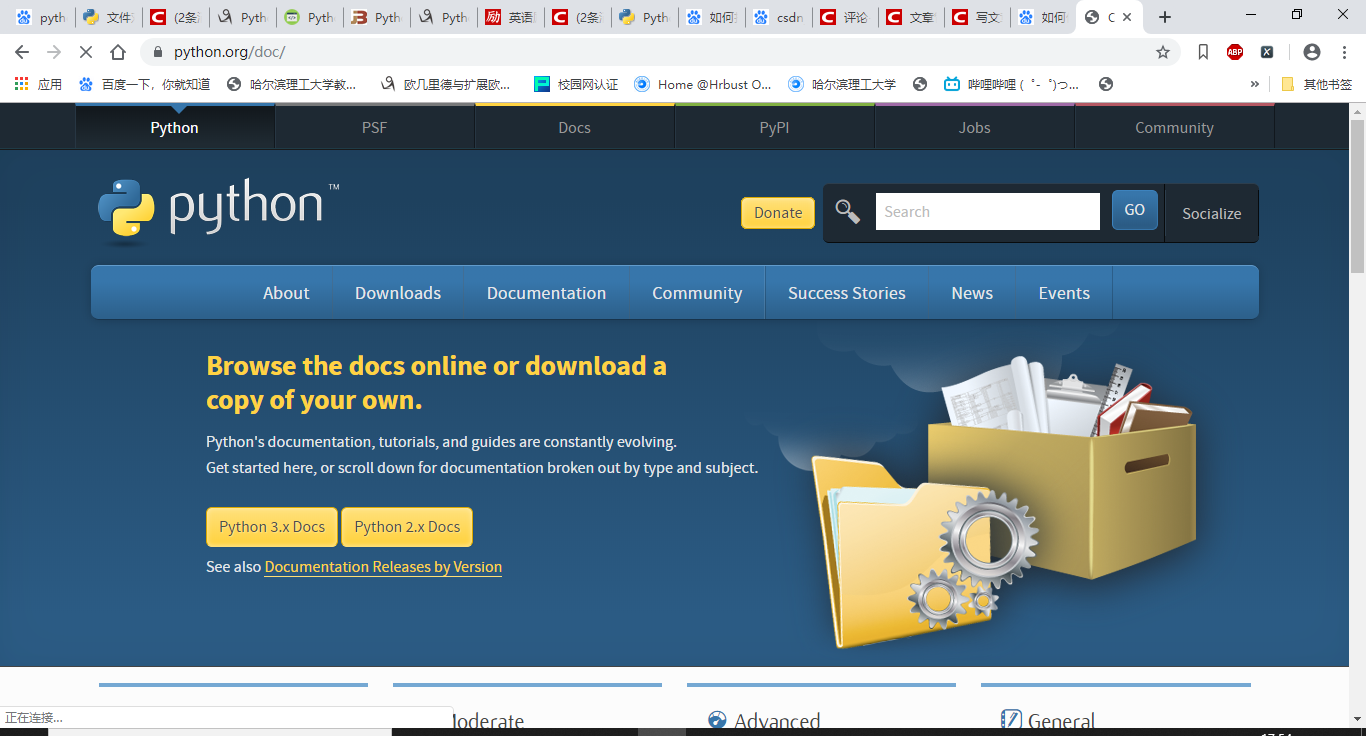Click the Python 3.x Docs button

click(272, 527)
